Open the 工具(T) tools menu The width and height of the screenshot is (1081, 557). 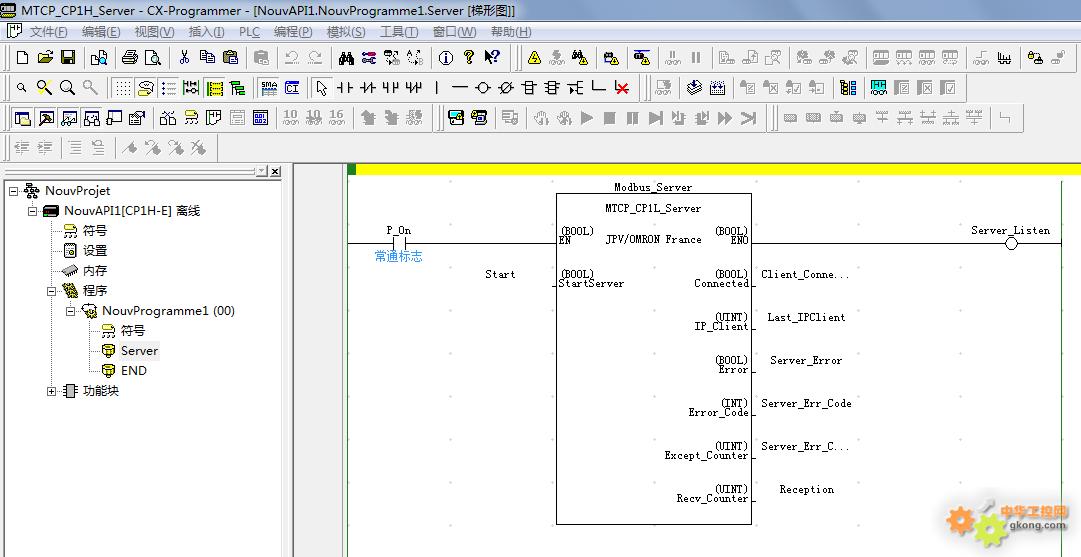click(398, 32)
